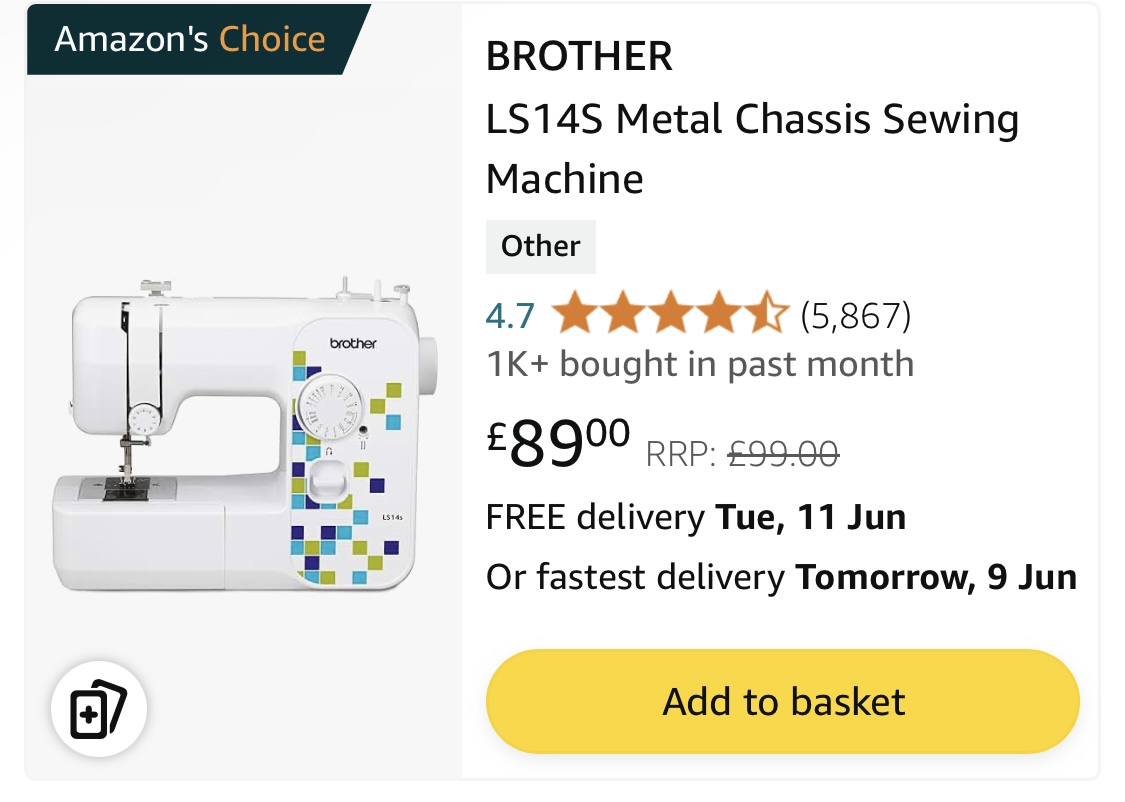The image size is (1125, 802).
Task: Open the sewing machine product image
Action: pyautogui.click(x=245, y=435)
